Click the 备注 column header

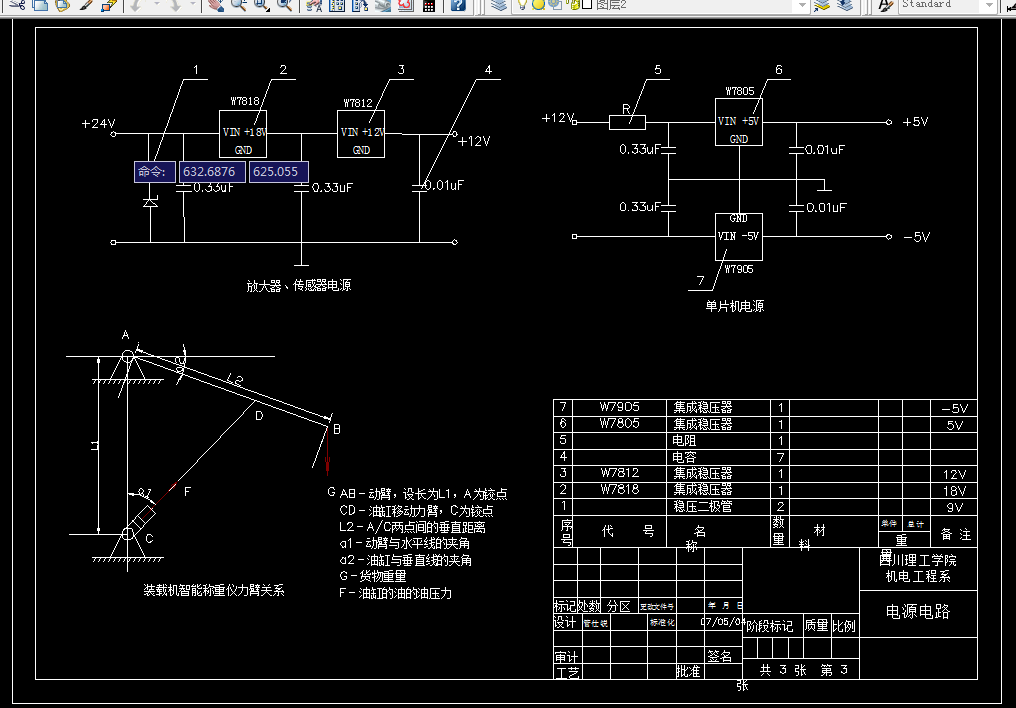pos(955,534)
